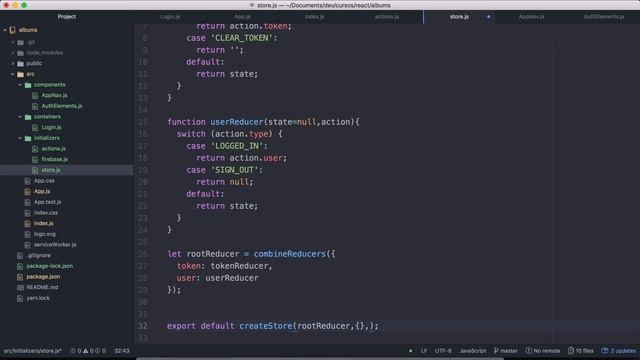Open App.test.js from the tree

tap(48, 202)
